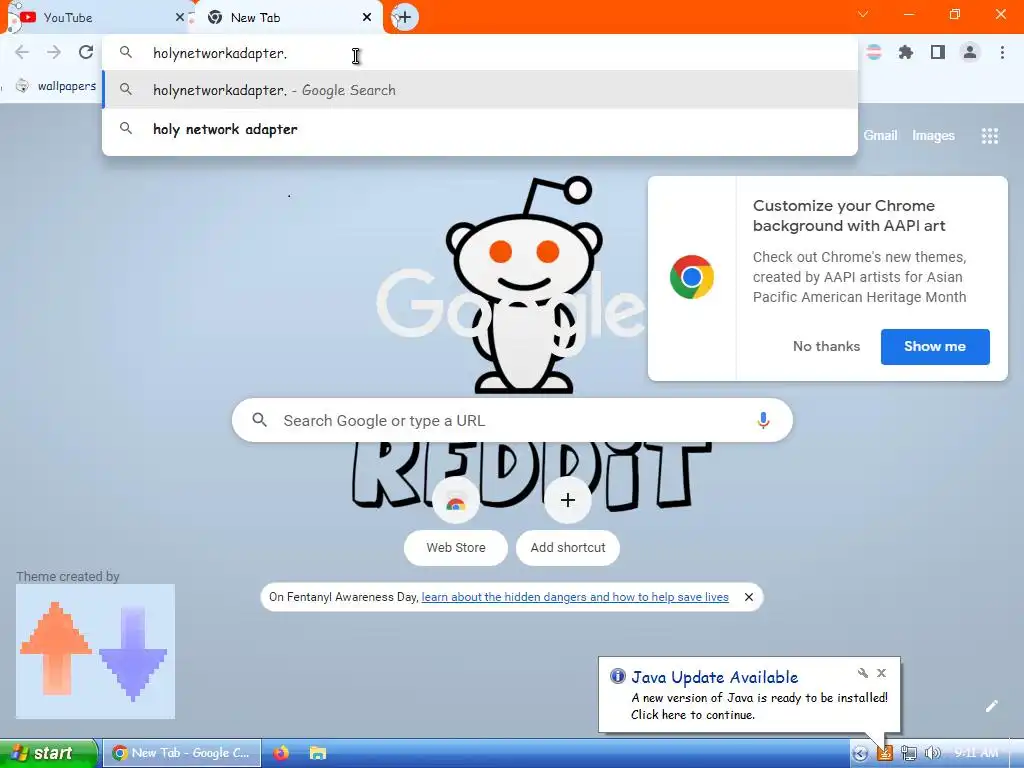Open the Java balloon wrench options
This screenshot has height=768, width=1024.
point(863,673)
